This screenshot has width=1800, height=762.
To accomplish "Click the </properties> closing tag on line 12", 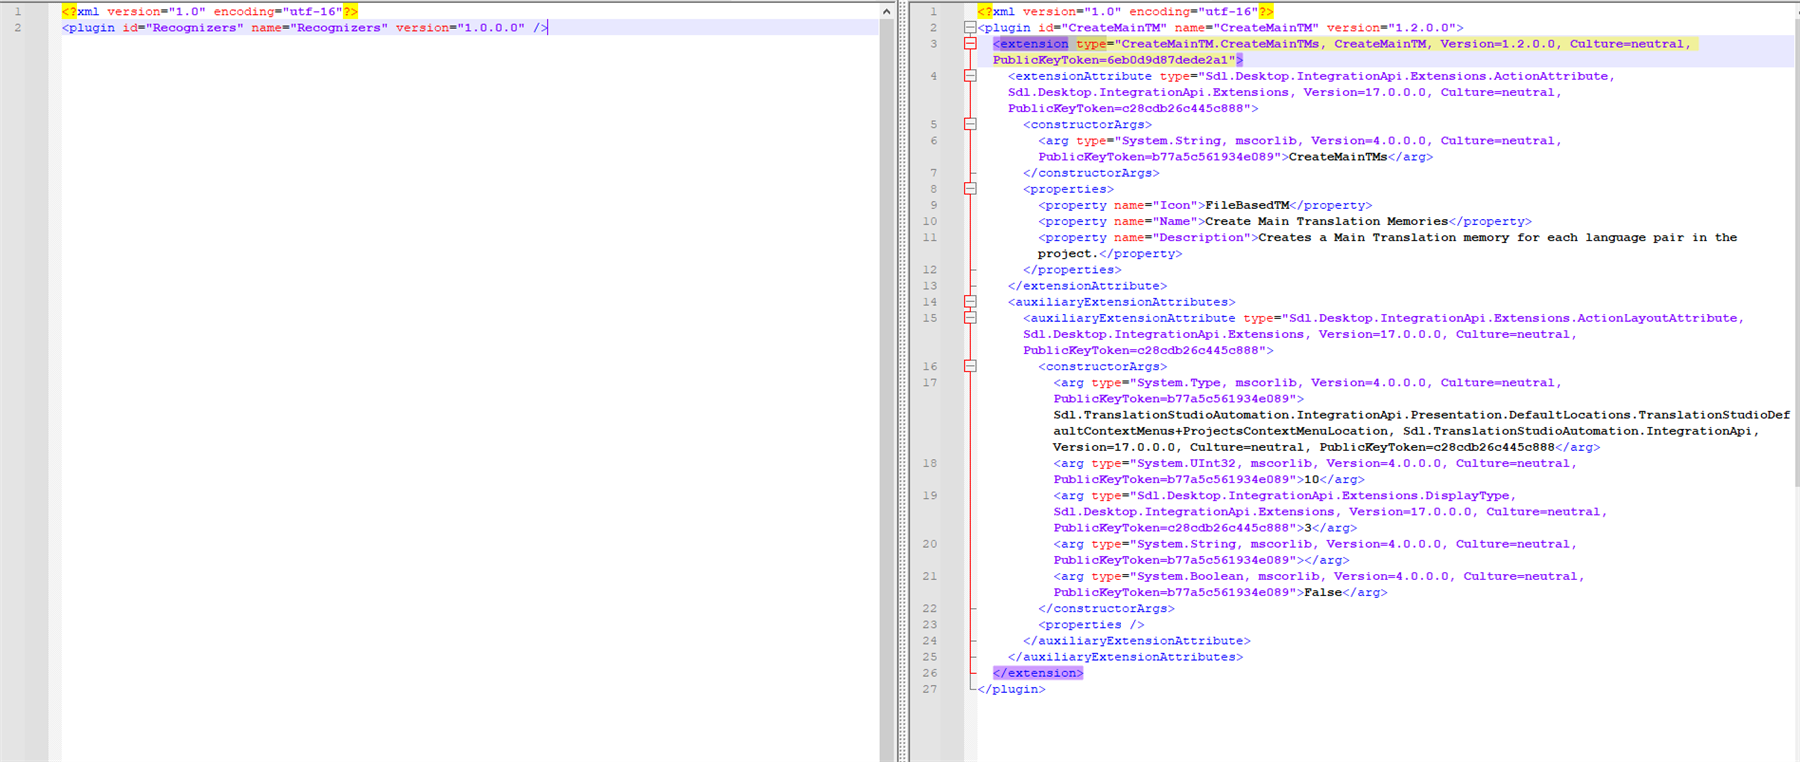I will click(x=1072, y=270).
